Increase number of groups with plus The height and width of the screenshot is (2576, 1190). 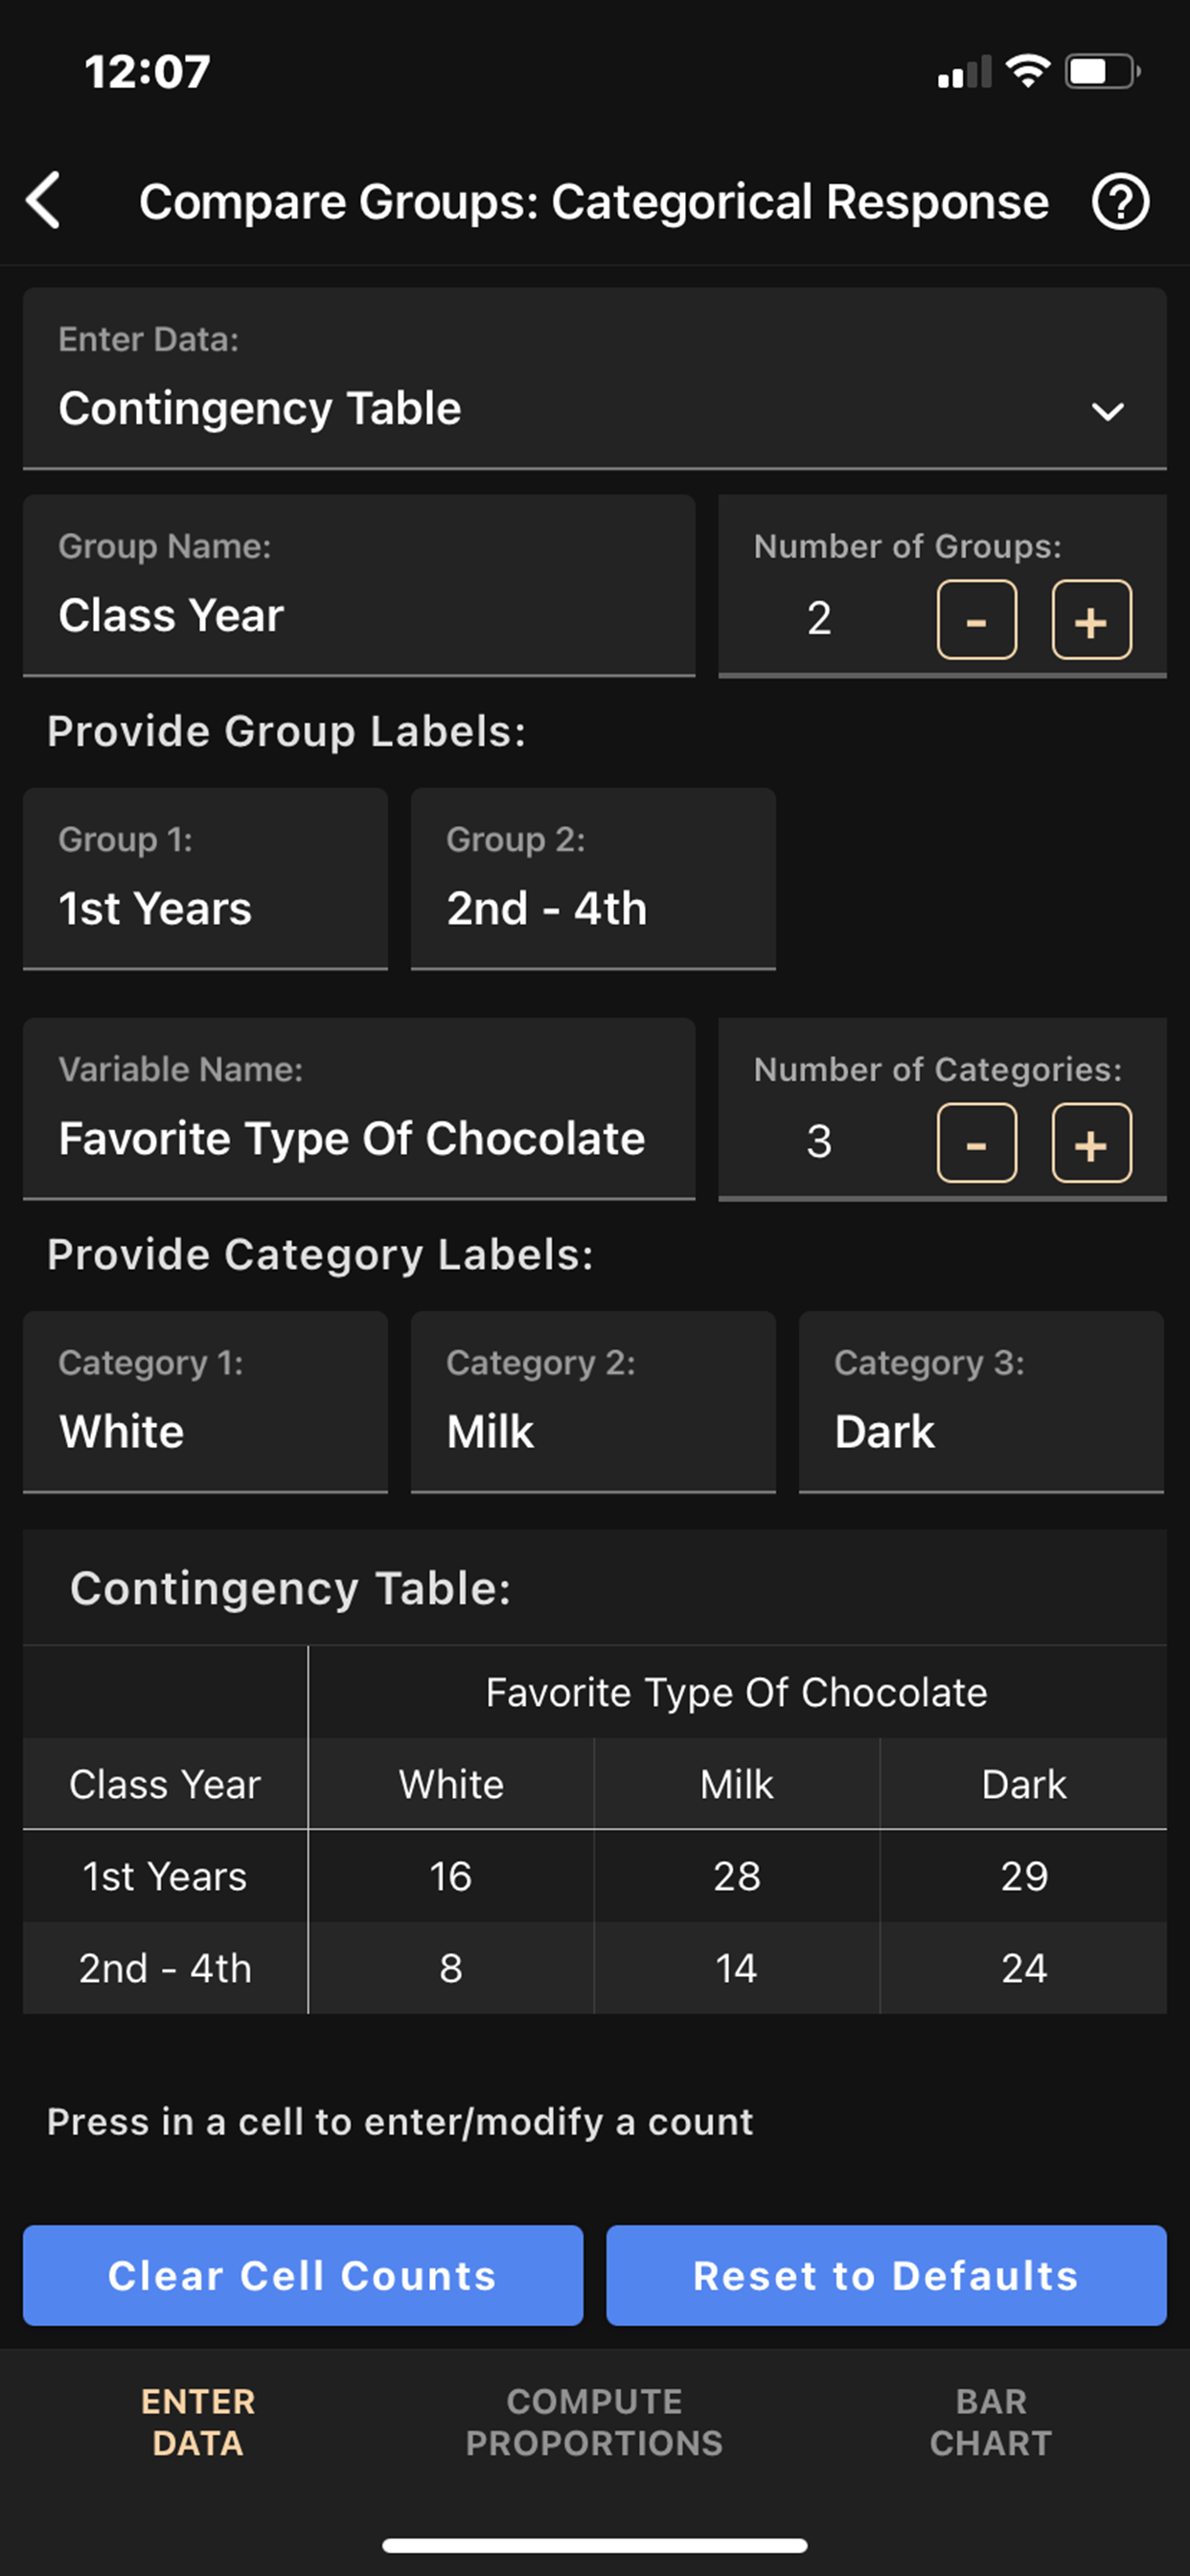pyautogui.click(x=1091, y=620)
